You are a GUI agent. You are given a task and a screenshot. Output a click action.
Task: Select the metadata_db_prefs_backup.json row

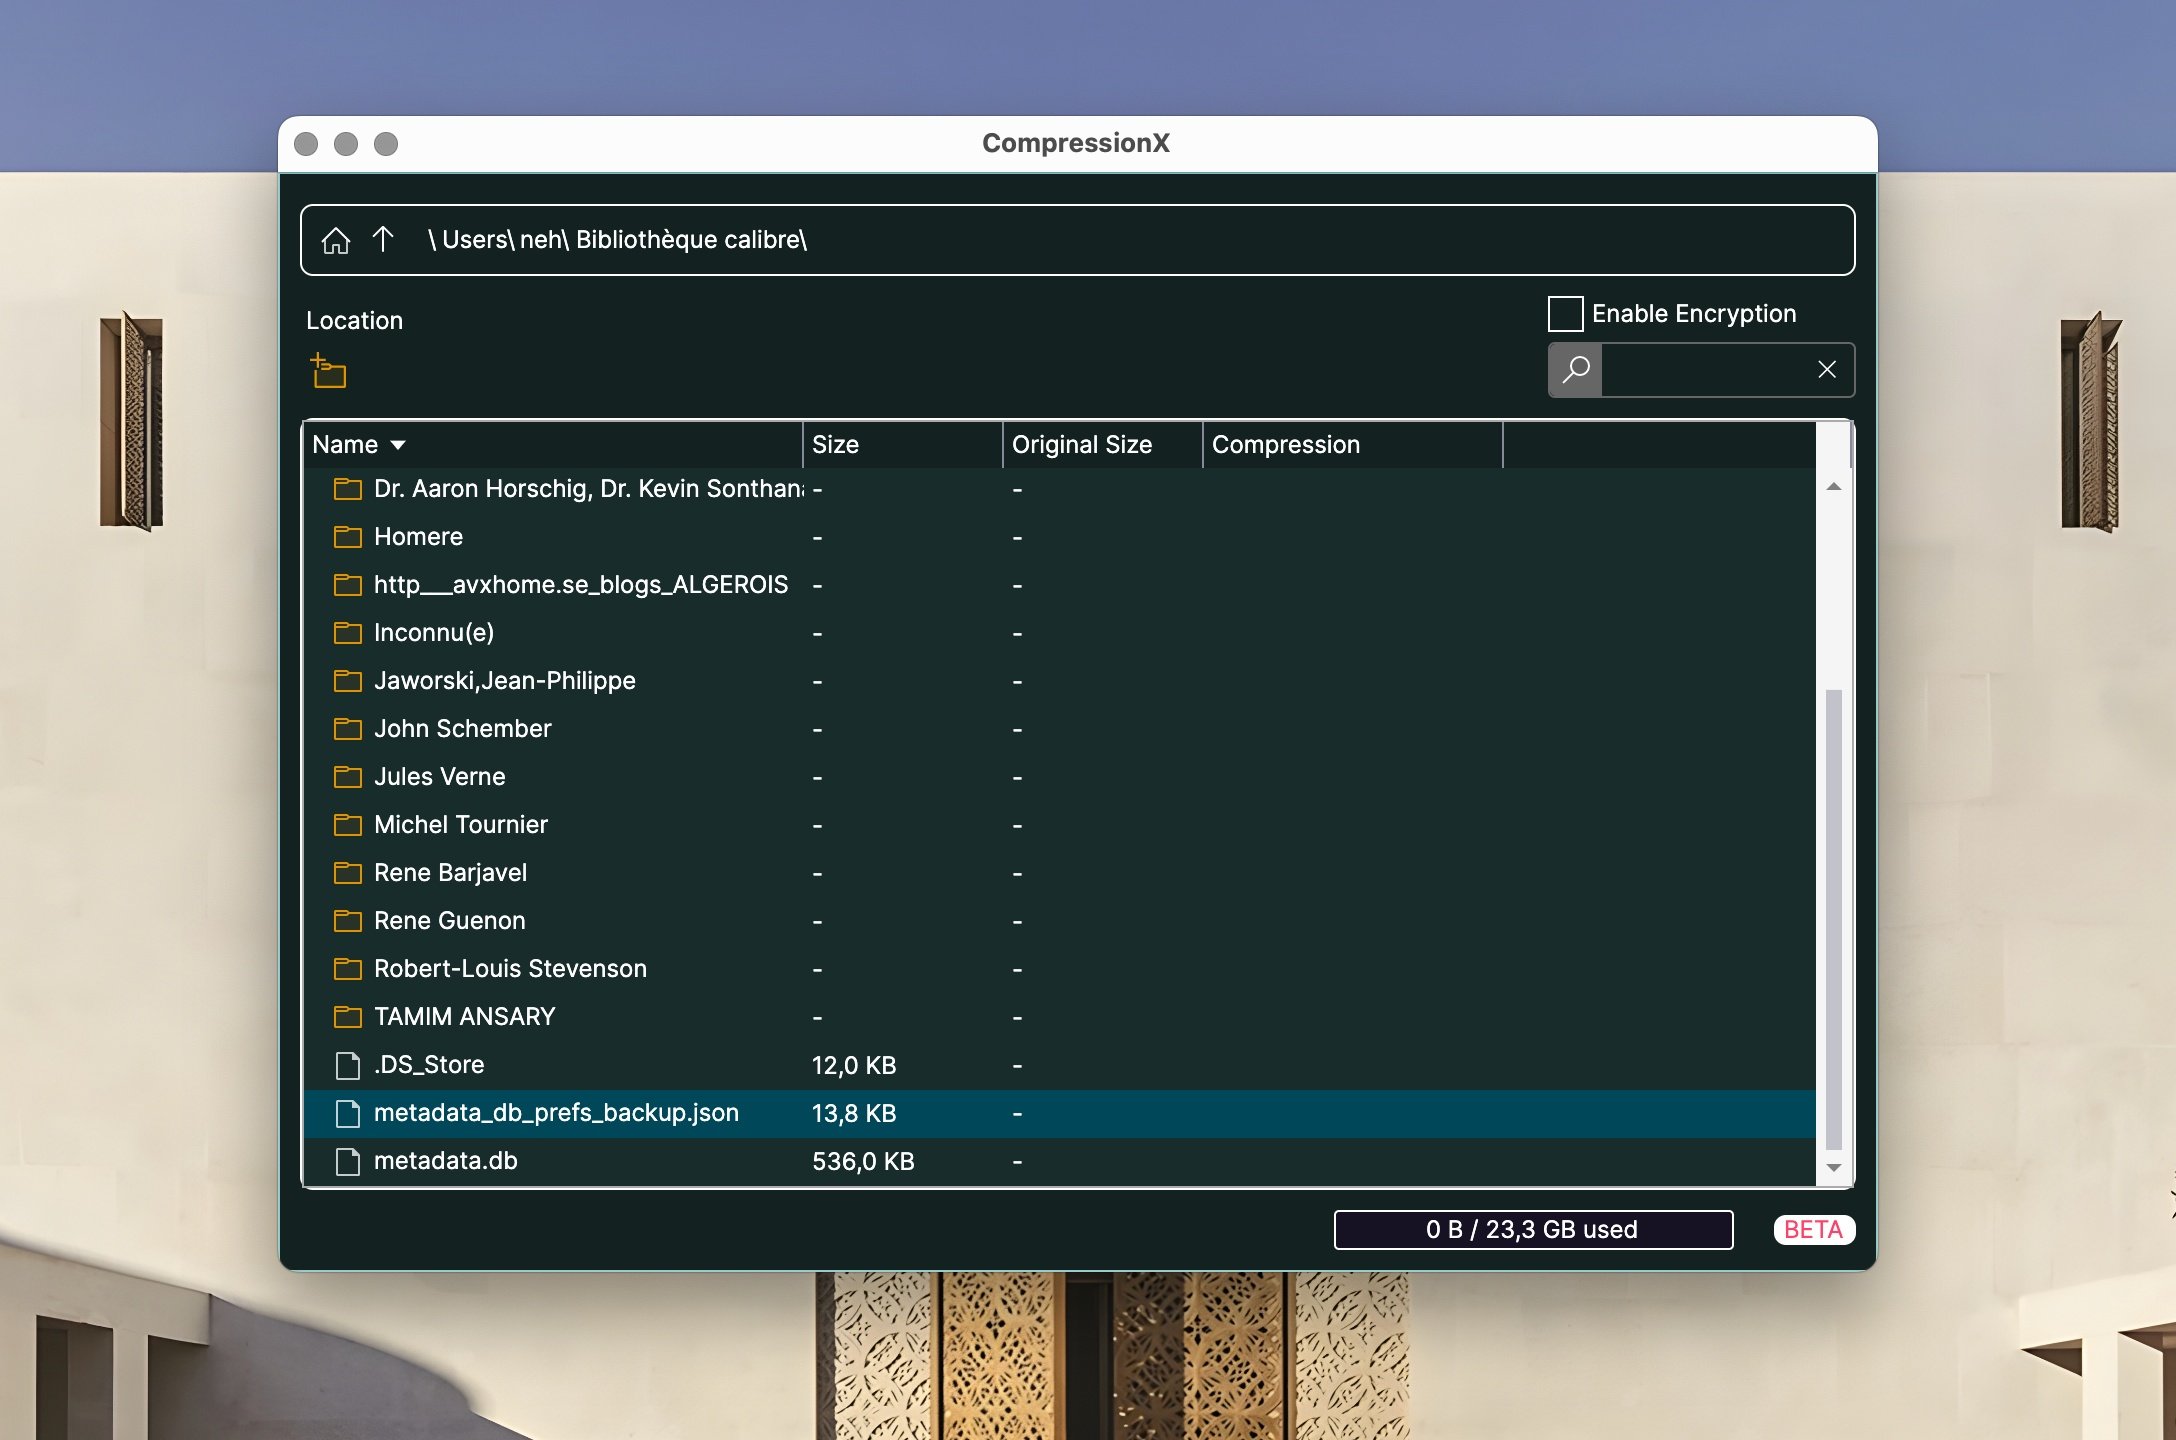556,1113
